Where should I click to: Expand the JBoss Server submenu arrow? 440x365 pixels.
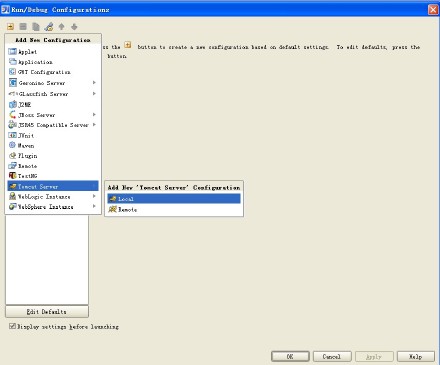pyautogui.click(x=94, y=115)
